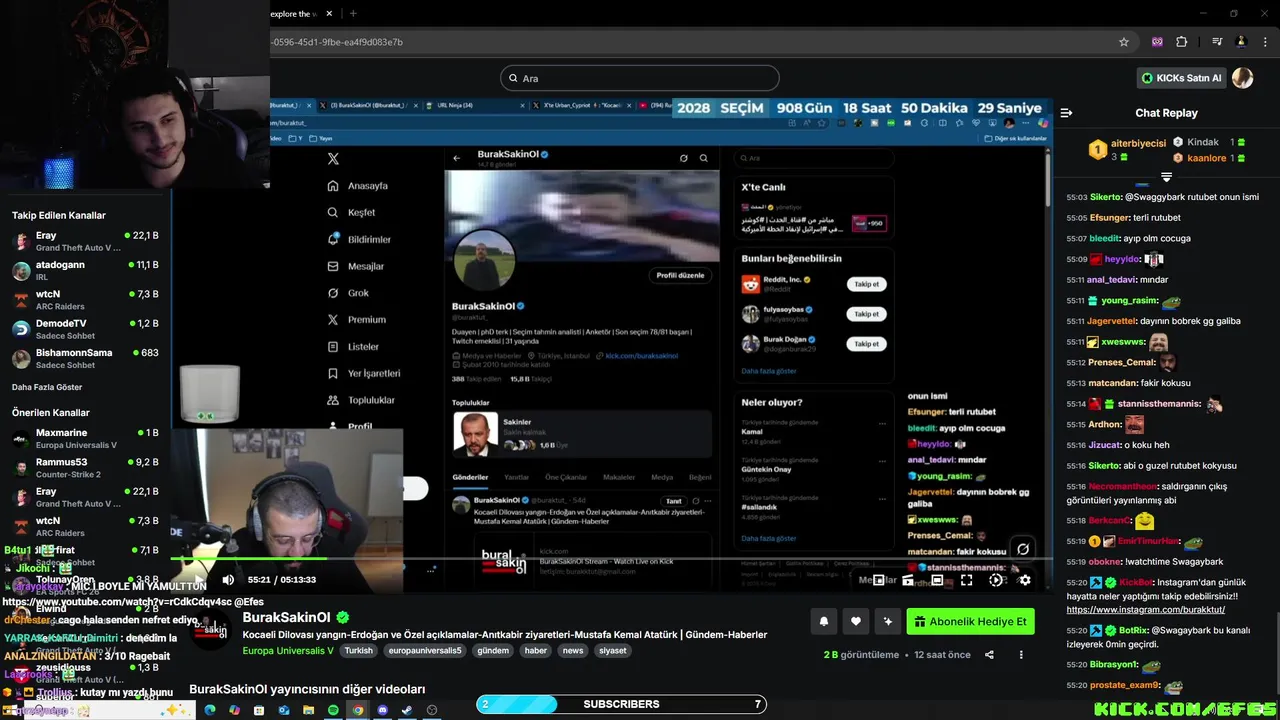Collapse the Chat Replay panel arrow icon

click(1066, 113)
